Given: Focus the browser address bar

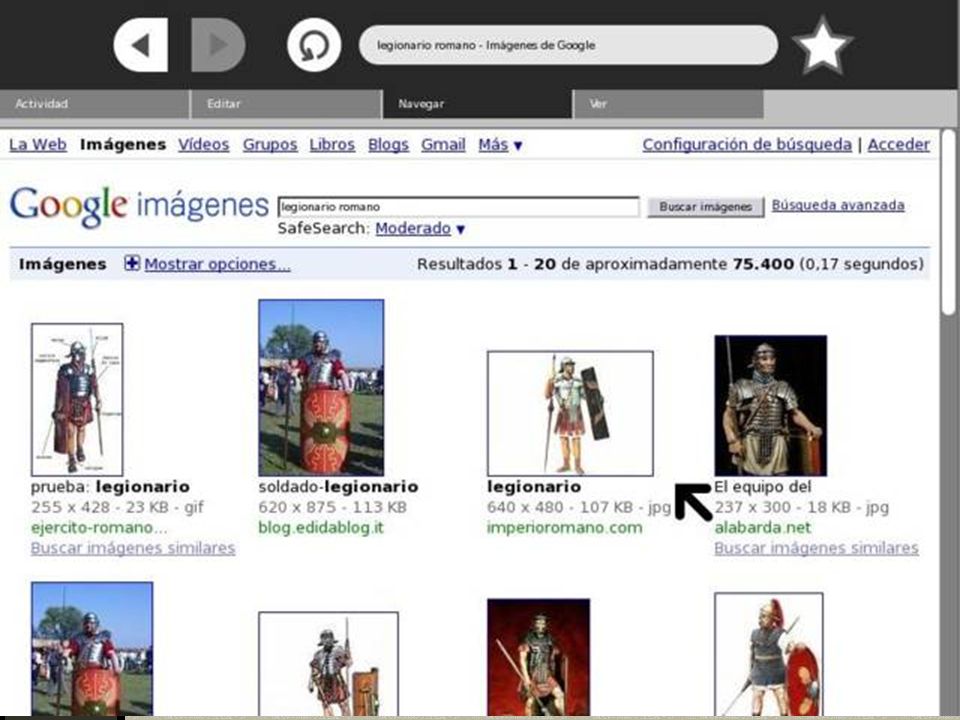Looking at the screenshot, I should click(x=568, y=45).
